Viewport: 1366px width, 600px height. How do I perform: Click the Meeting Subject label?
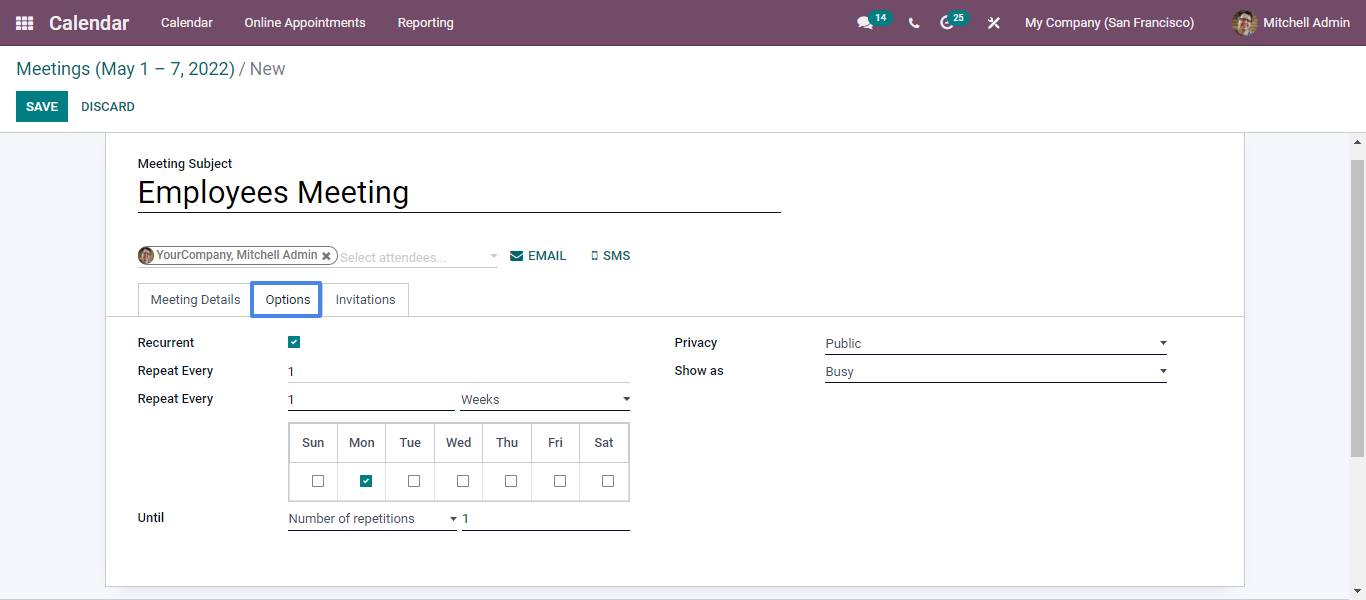tap(185, 164)
